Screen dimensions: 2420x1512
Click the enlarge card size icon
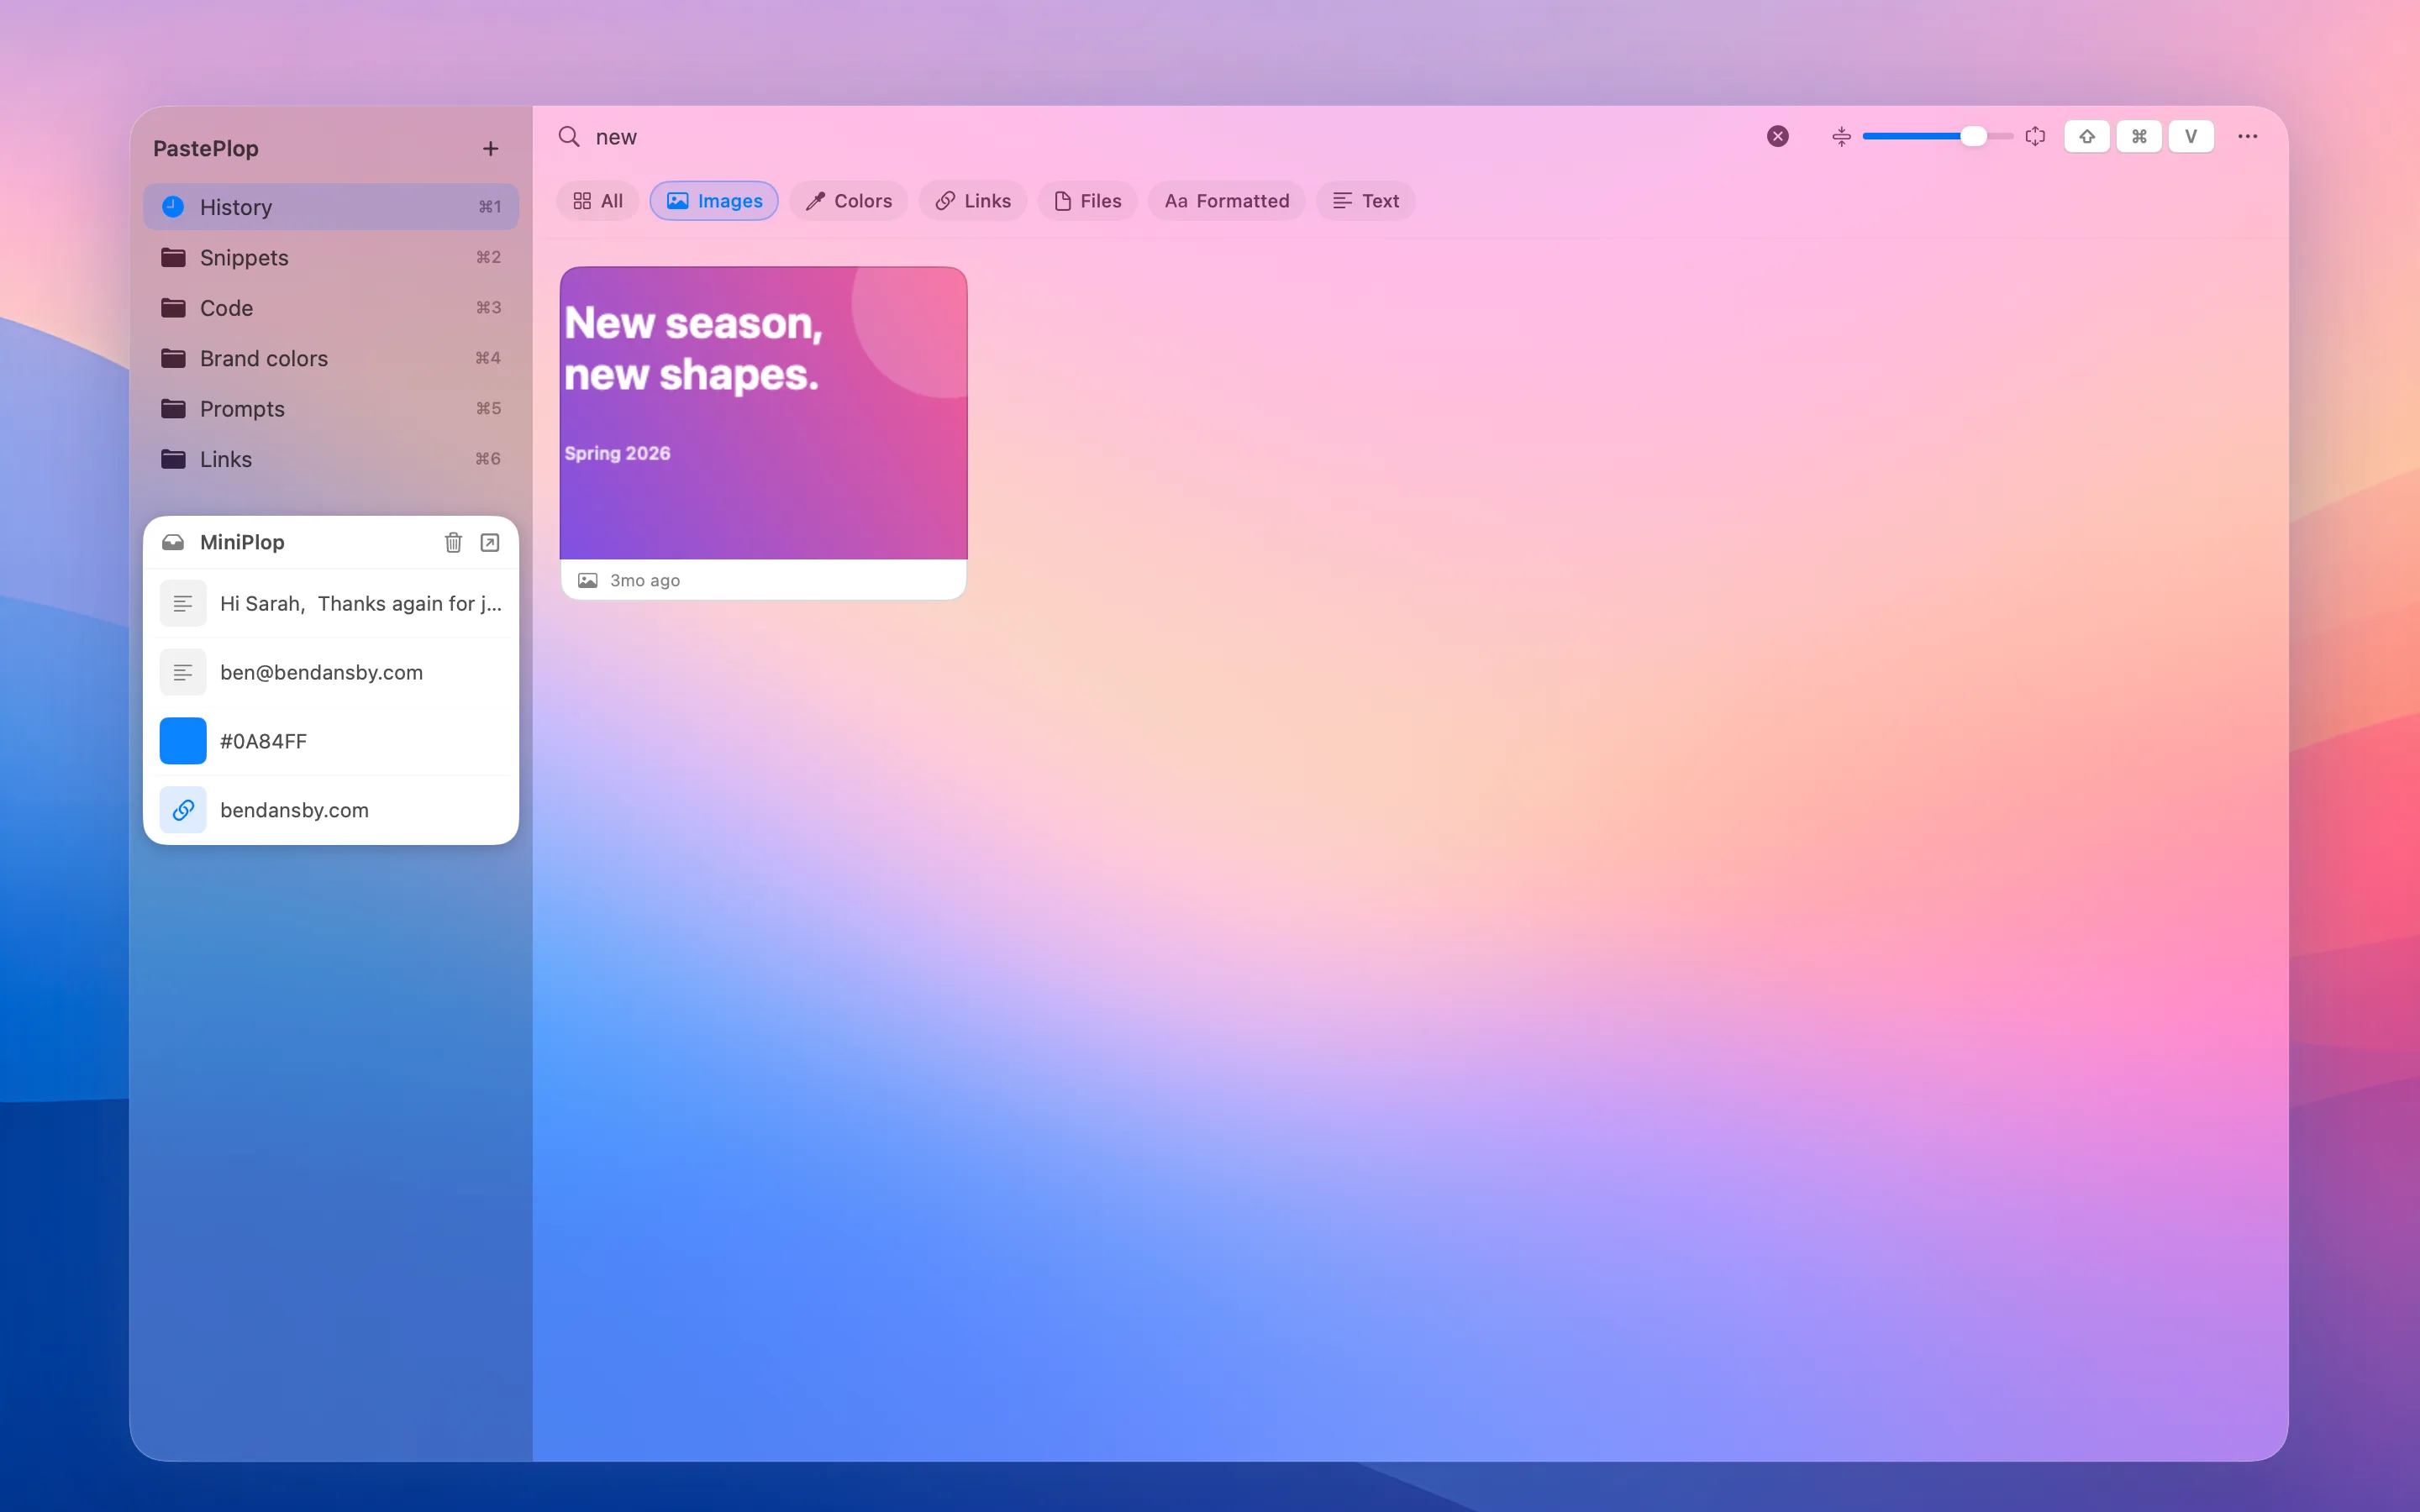coord(2035,136)
